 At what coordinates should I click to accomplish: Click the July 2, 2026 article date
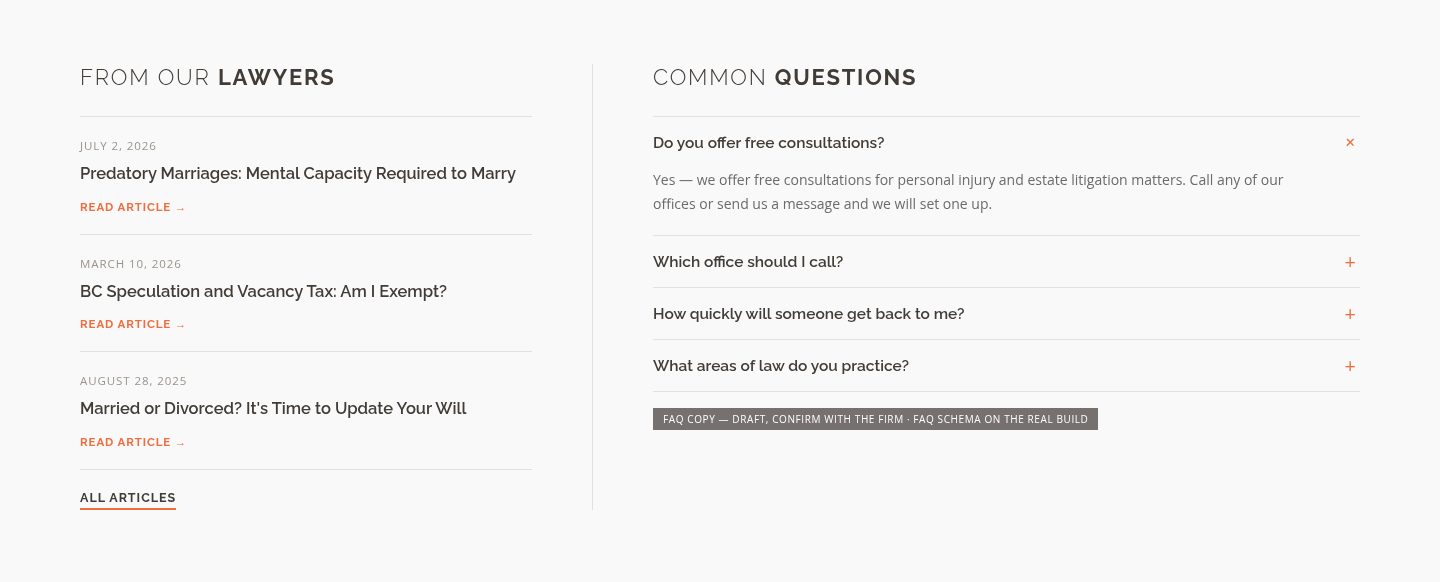click(118, 146)
